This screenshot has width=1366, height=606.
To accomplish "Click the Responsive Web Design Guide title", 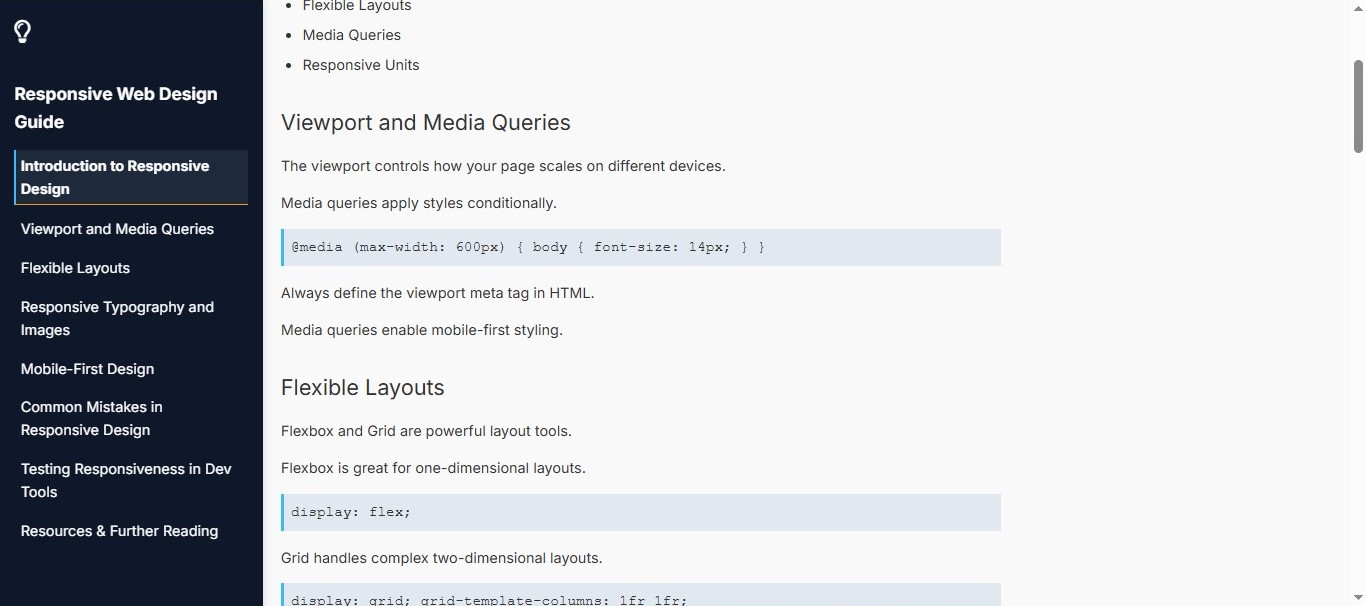I will (116, 108).
